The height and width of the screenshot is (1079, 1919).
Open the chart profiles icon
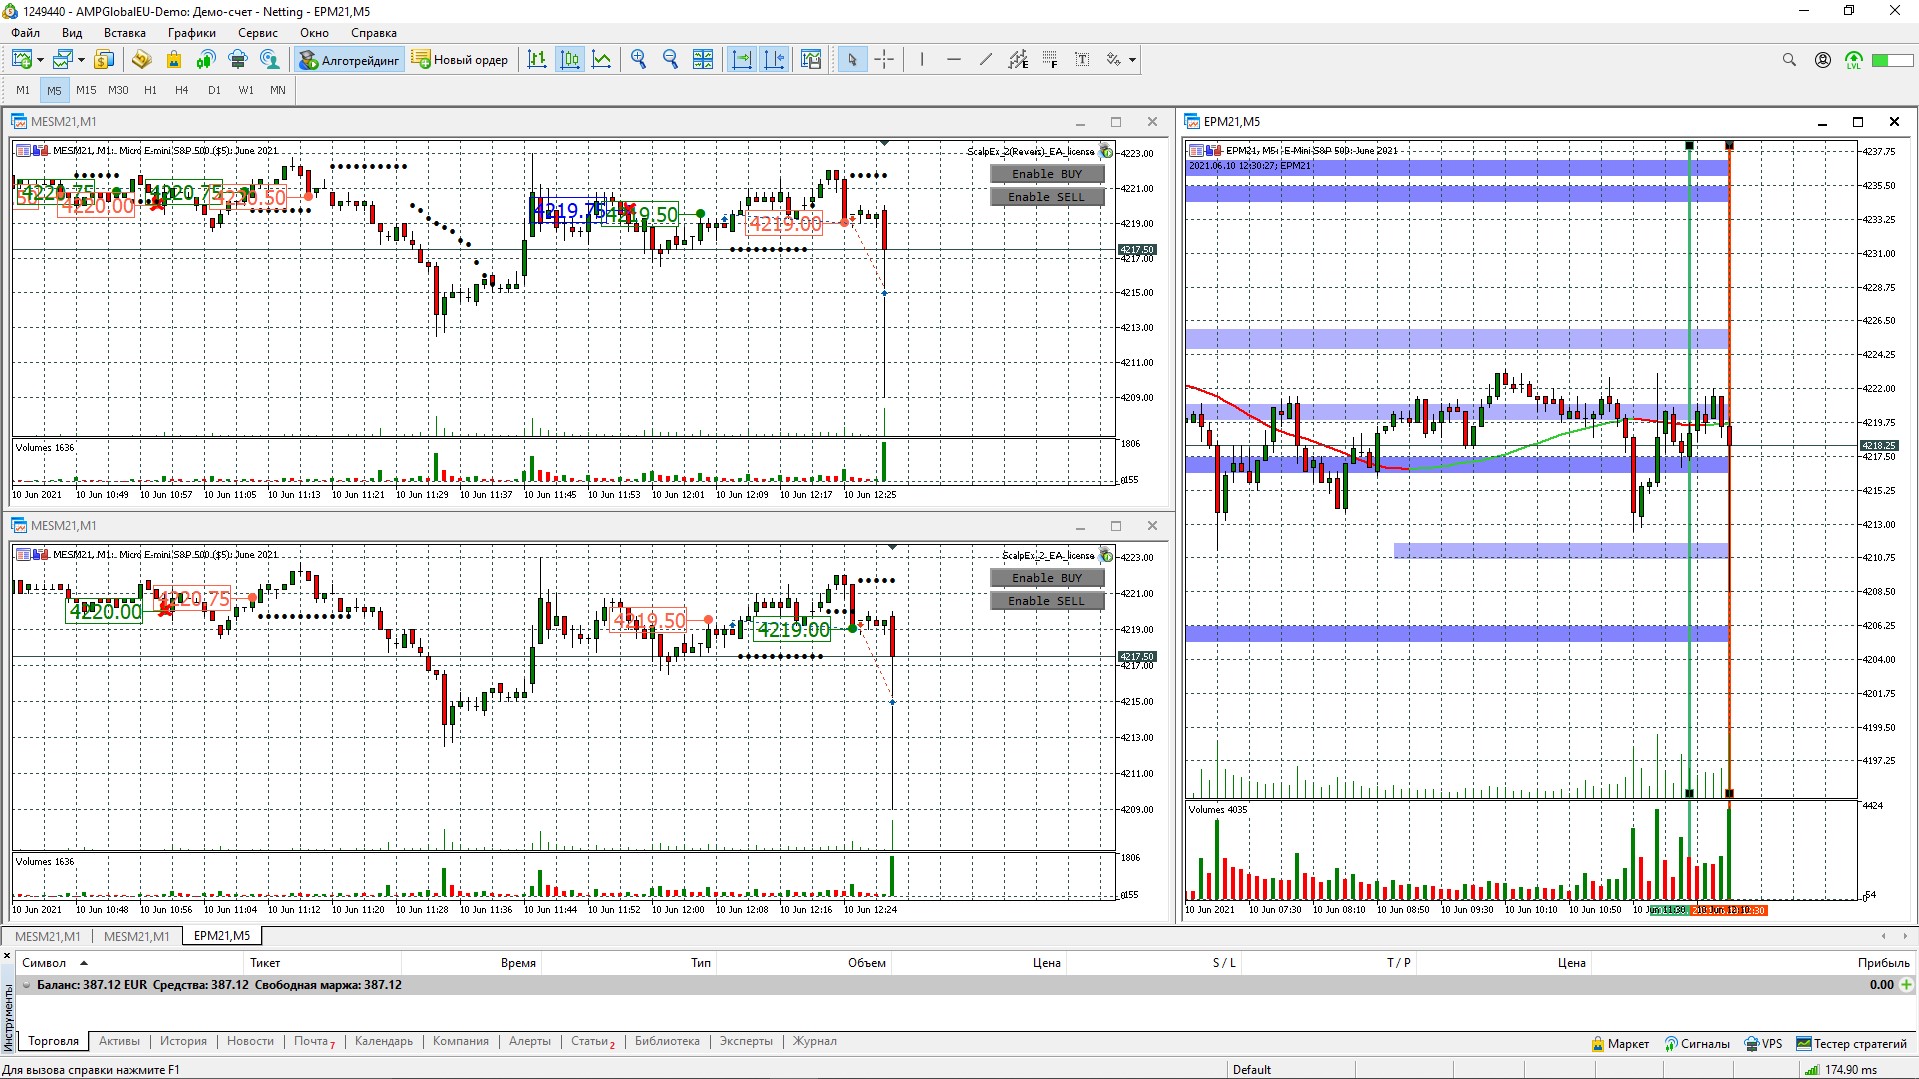point(62,60)
